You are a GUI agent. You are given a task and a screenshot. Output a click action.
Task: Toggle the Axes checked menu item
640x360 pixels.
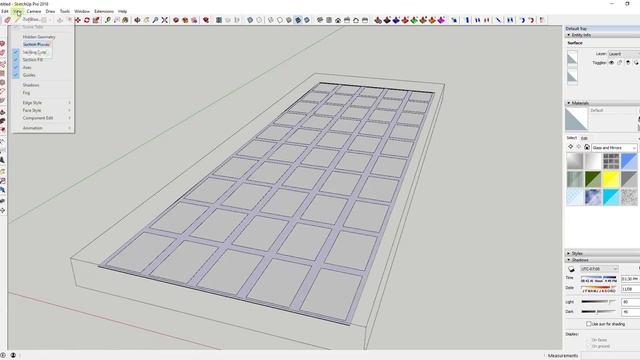[x=27, y=67]
